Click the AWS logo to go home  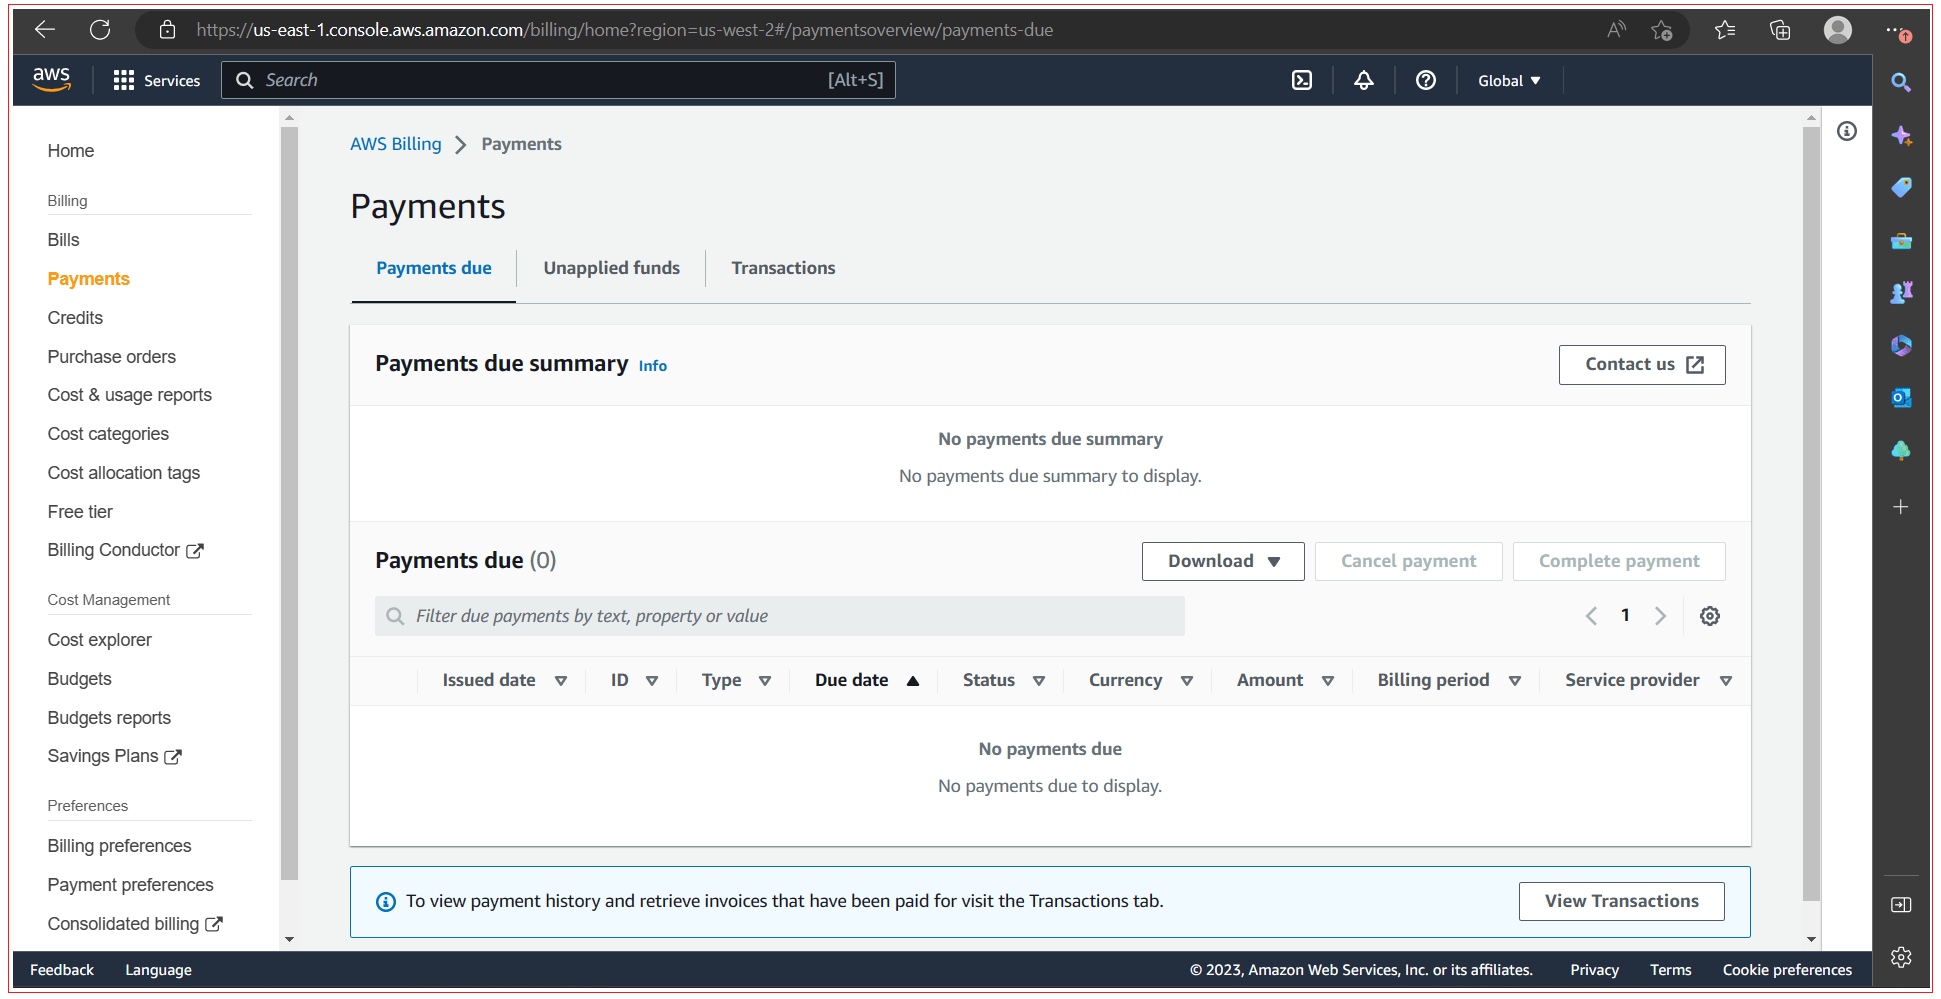click(51, 79)
